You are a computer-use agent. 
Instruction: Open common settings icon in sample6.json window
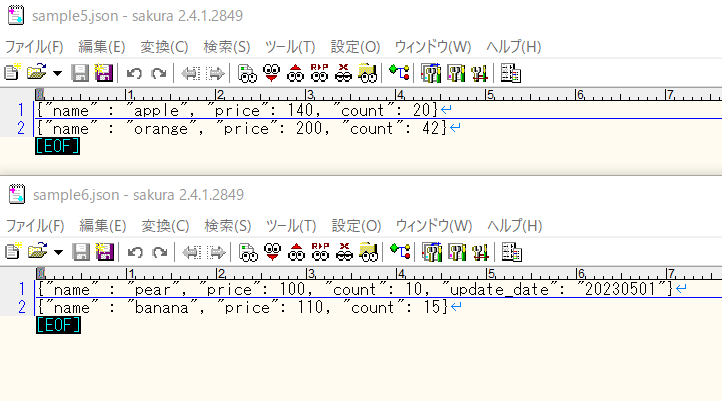(480, 252)
